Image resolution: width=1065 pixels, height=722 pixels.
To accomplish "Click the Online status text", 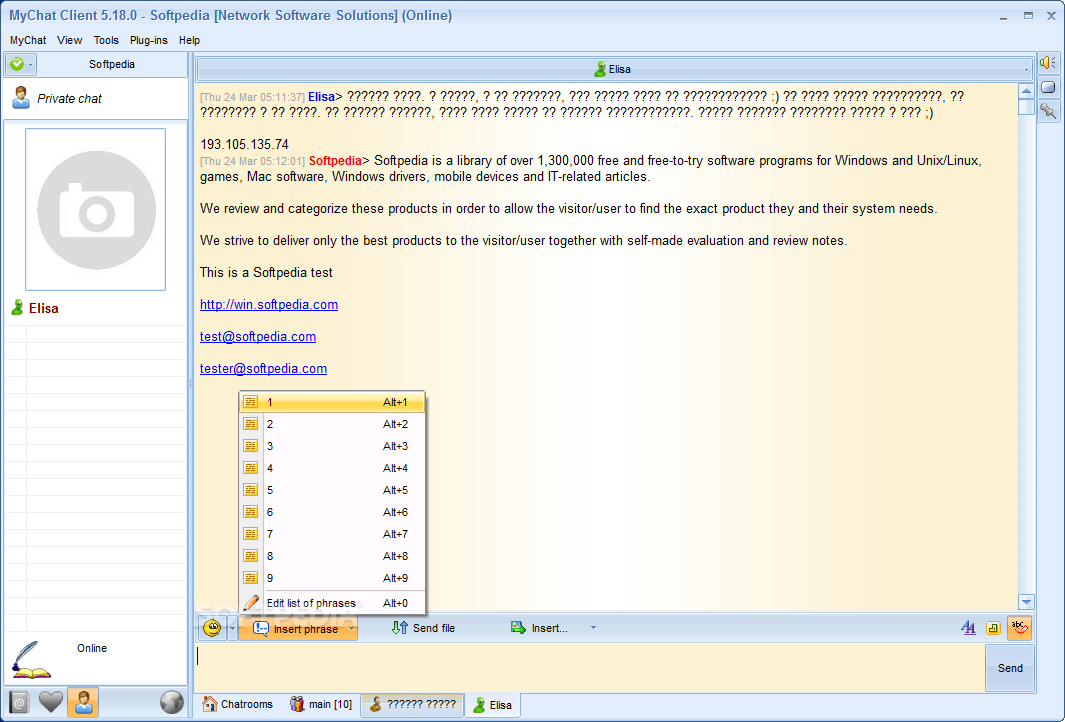I will click(x=92, y=648).
